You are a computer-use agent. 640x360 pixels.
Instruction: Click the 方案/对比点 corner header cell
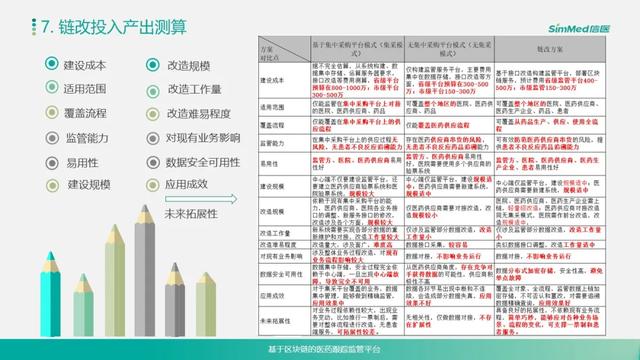coord(284,49)
